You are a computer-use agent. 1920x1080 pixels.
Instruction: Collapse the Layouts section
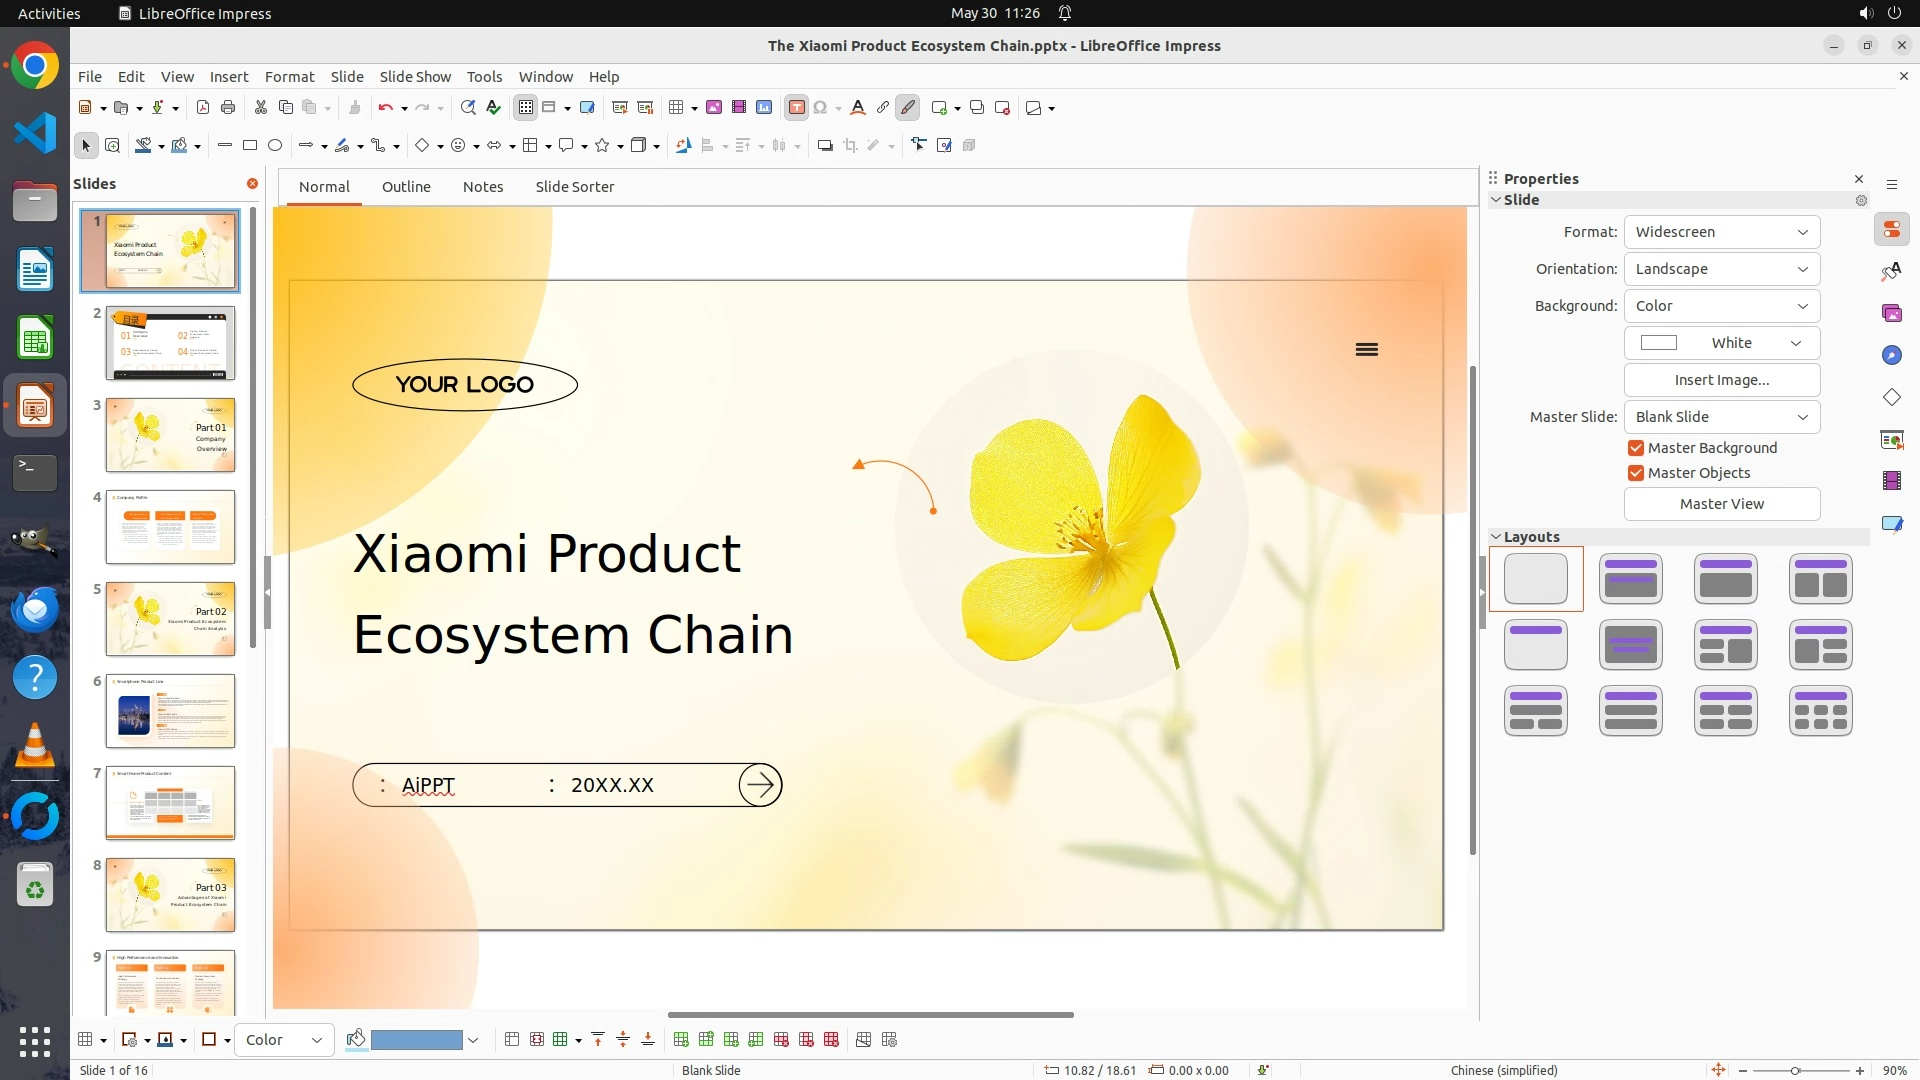pyautogui.click(x=1497, y=537)
